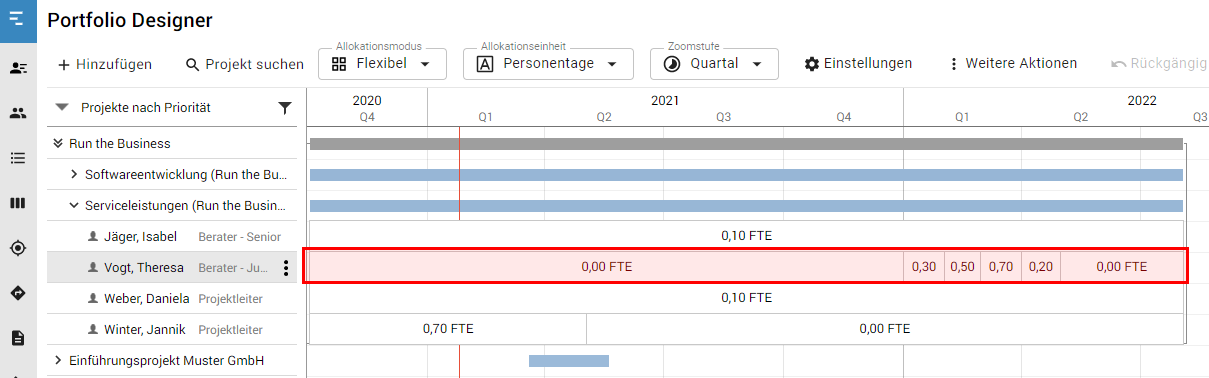
Task: Expand Einführungsprojekt Muster GmbH row
Action: point(58,360)
